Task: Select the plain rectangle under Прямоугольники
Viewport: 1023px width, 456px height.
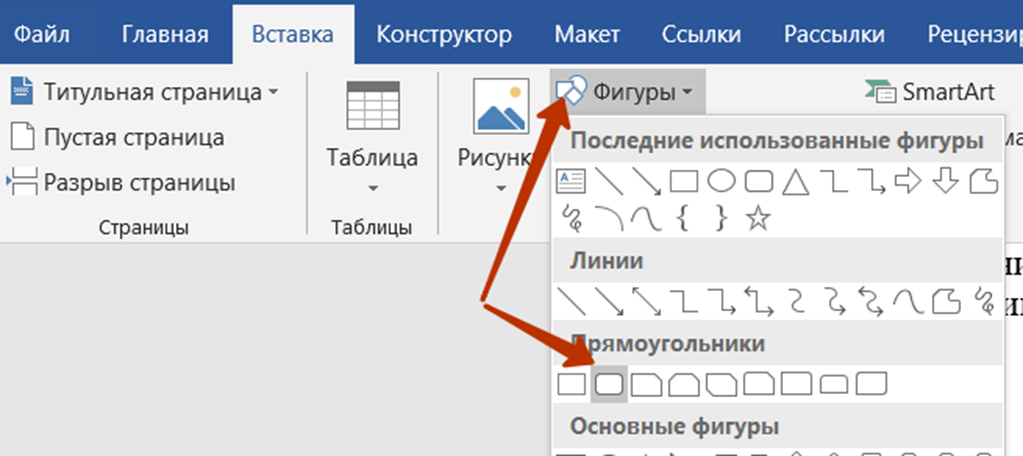Action: tap(572, 384)
